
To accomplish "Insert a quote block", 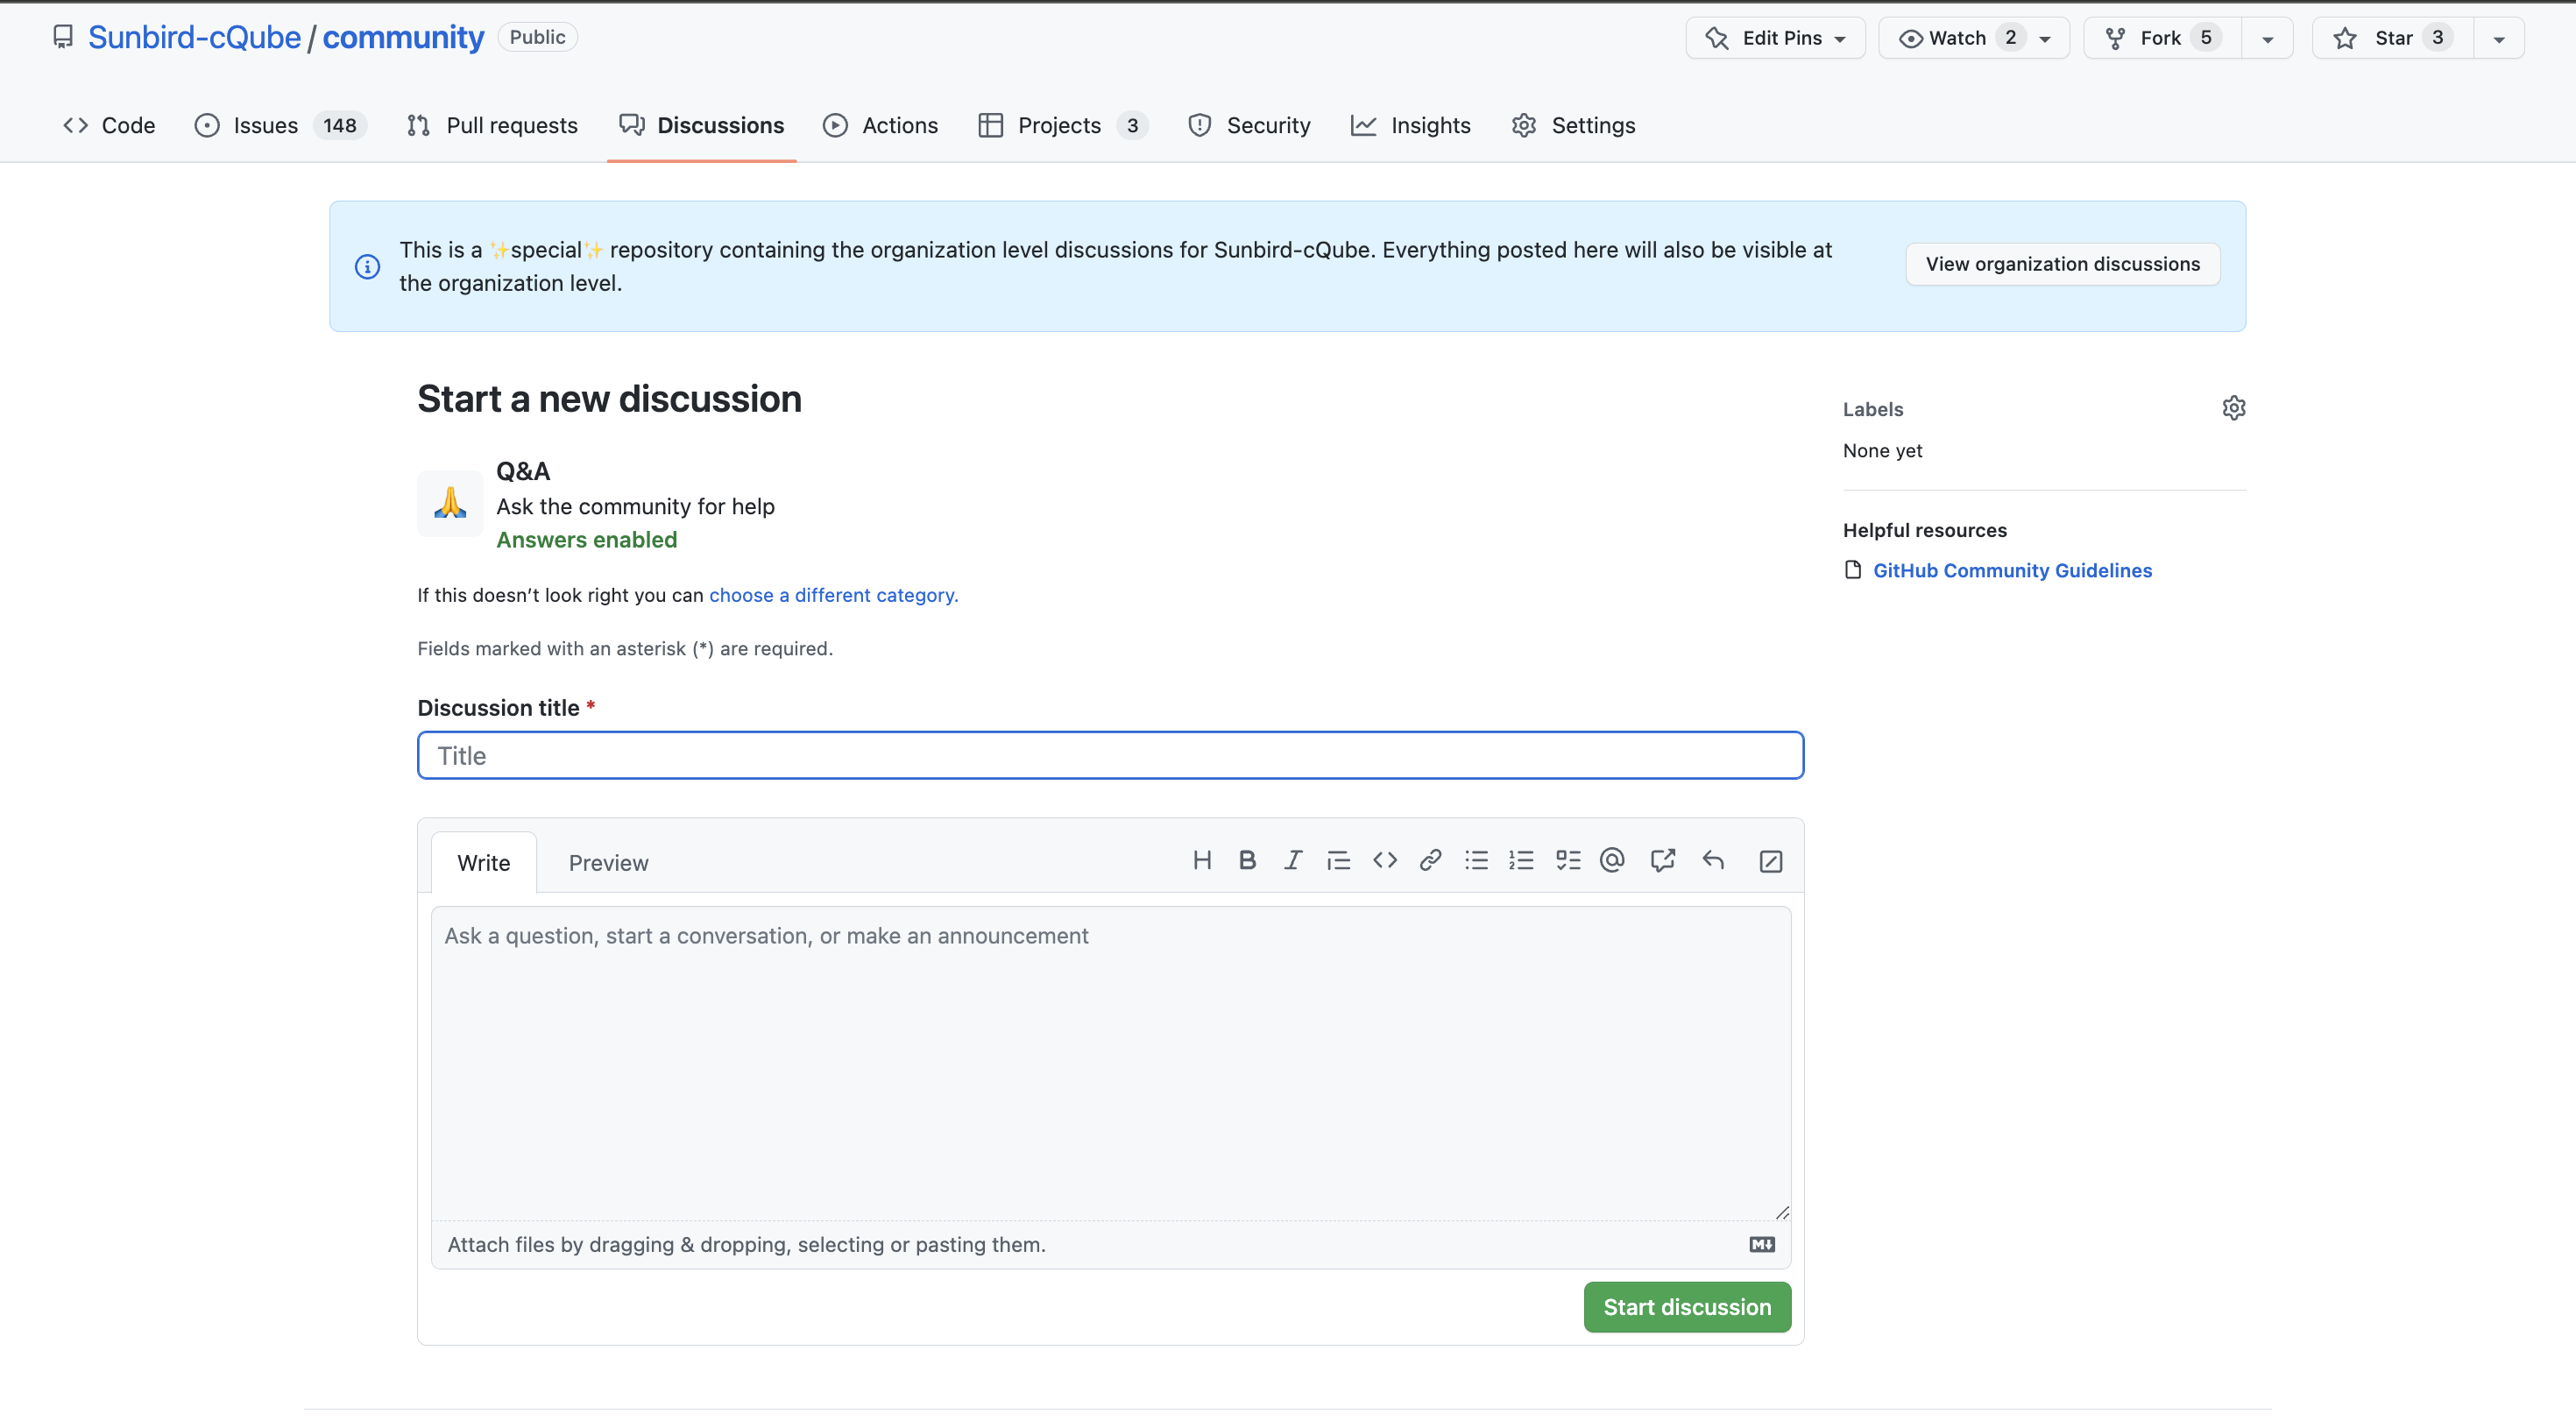I will tap(1338, 861).
